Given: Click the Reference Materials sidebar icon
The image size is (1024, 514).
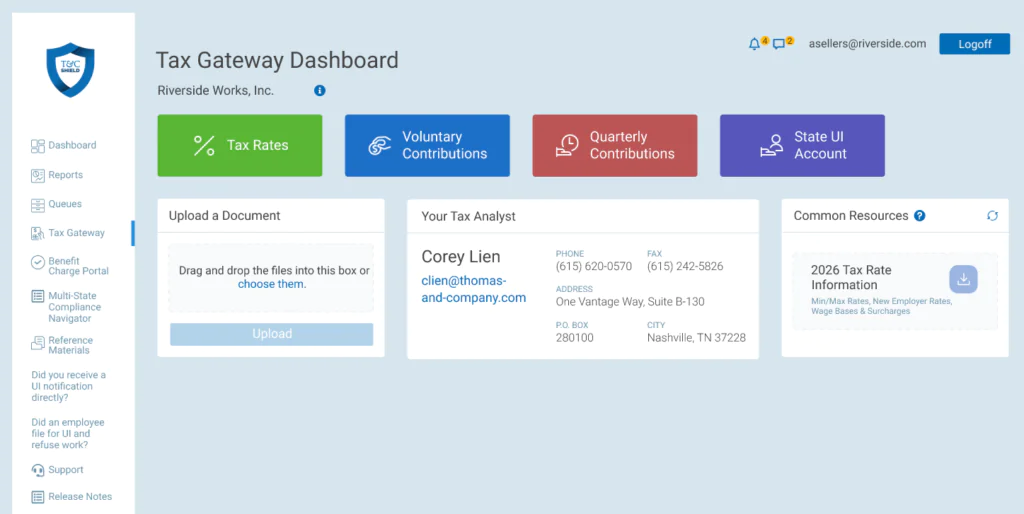Looking at the screenshot, I should pyautogui.click(x=38, y=342).
